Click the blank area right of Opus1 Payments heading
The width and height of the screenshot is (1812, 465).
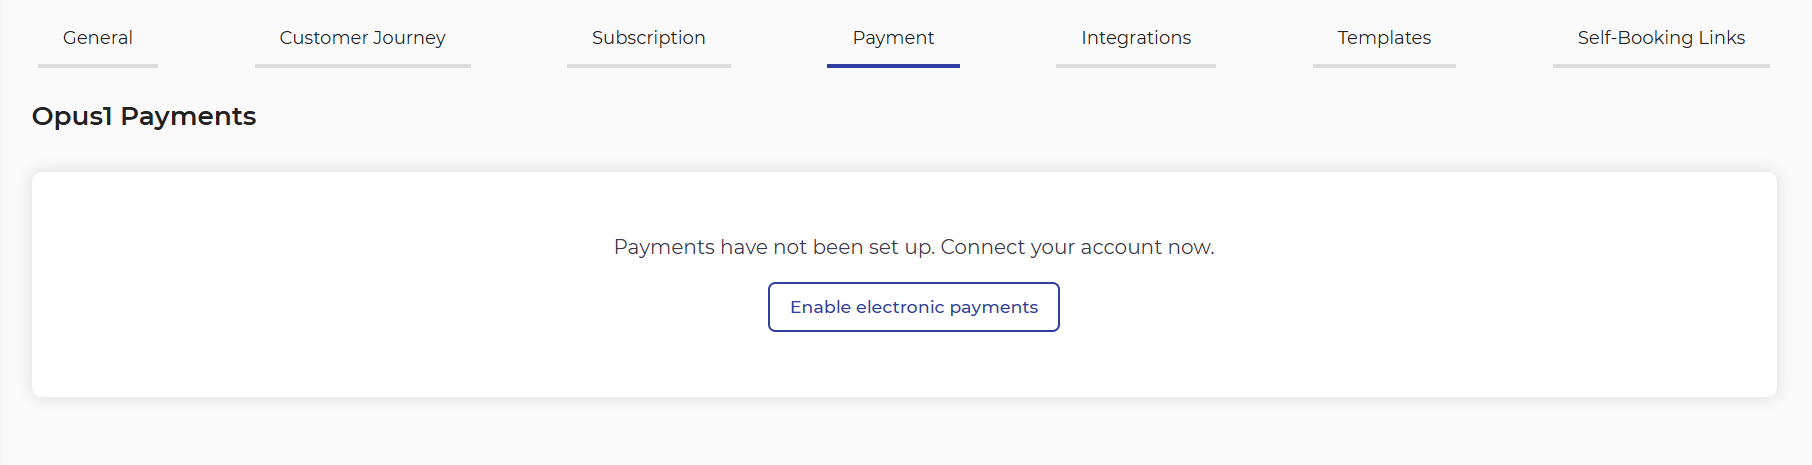pyautogui.click(x=1000, y=117)
